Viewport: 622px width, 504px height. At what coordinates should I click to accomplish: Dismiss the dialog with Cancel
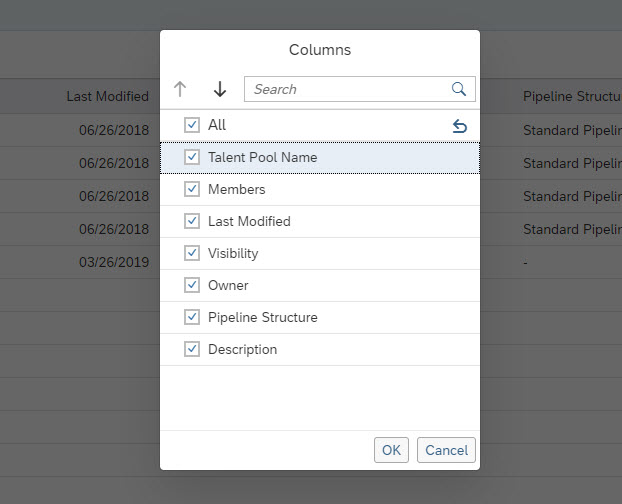pyautogui.click(x=446, y=450)
